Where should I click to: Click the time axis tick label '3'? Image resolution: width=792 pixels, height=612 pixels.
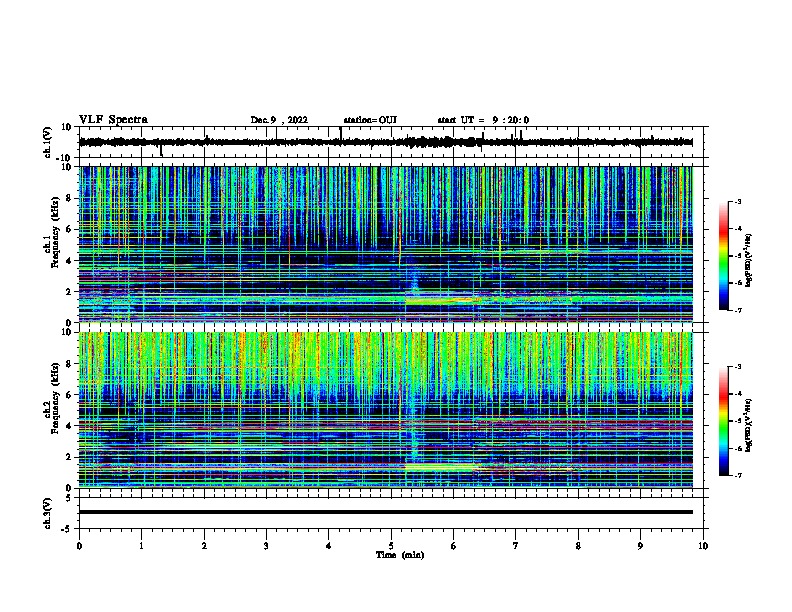point(266,546)
